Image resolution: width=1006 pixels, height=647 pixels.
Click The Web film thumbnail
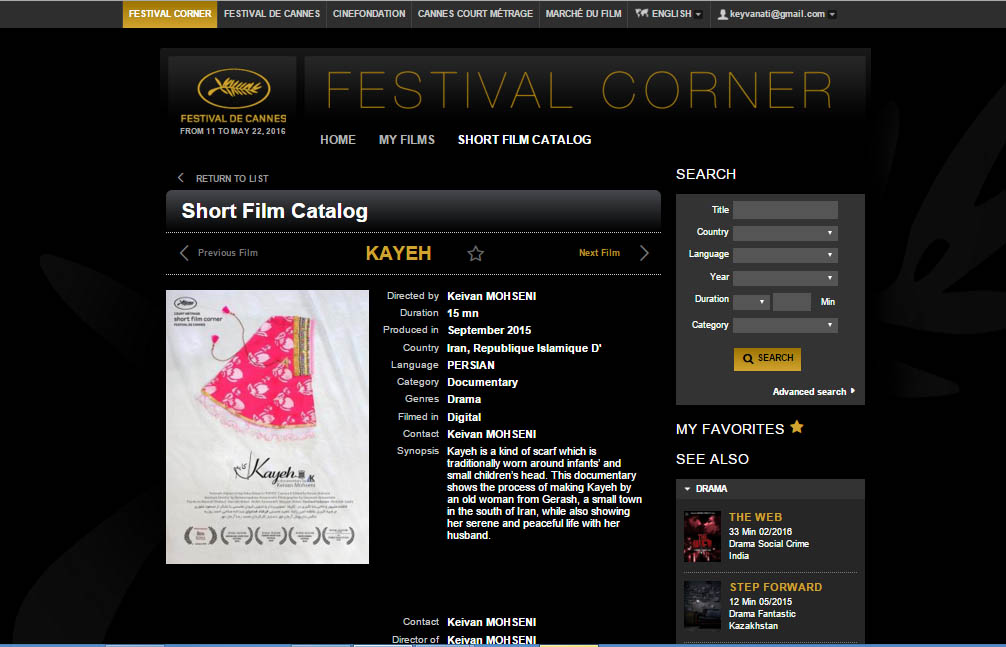pos(703,537)
